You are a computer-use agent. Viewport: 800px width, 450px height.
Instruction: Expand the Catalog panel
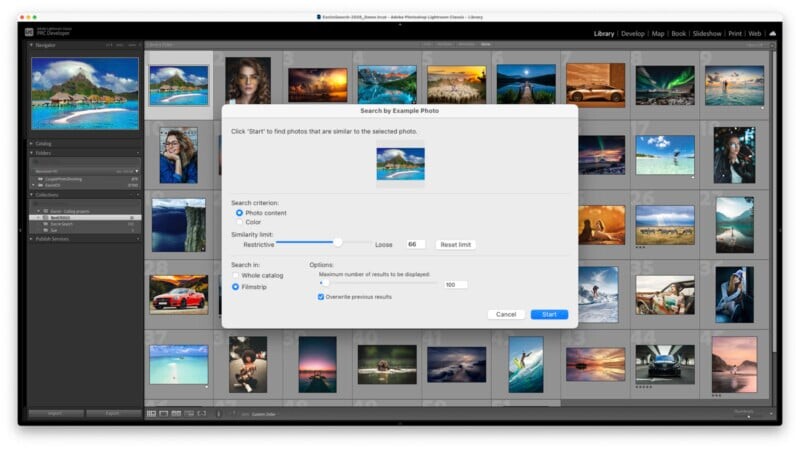click(x=44, y=143)
